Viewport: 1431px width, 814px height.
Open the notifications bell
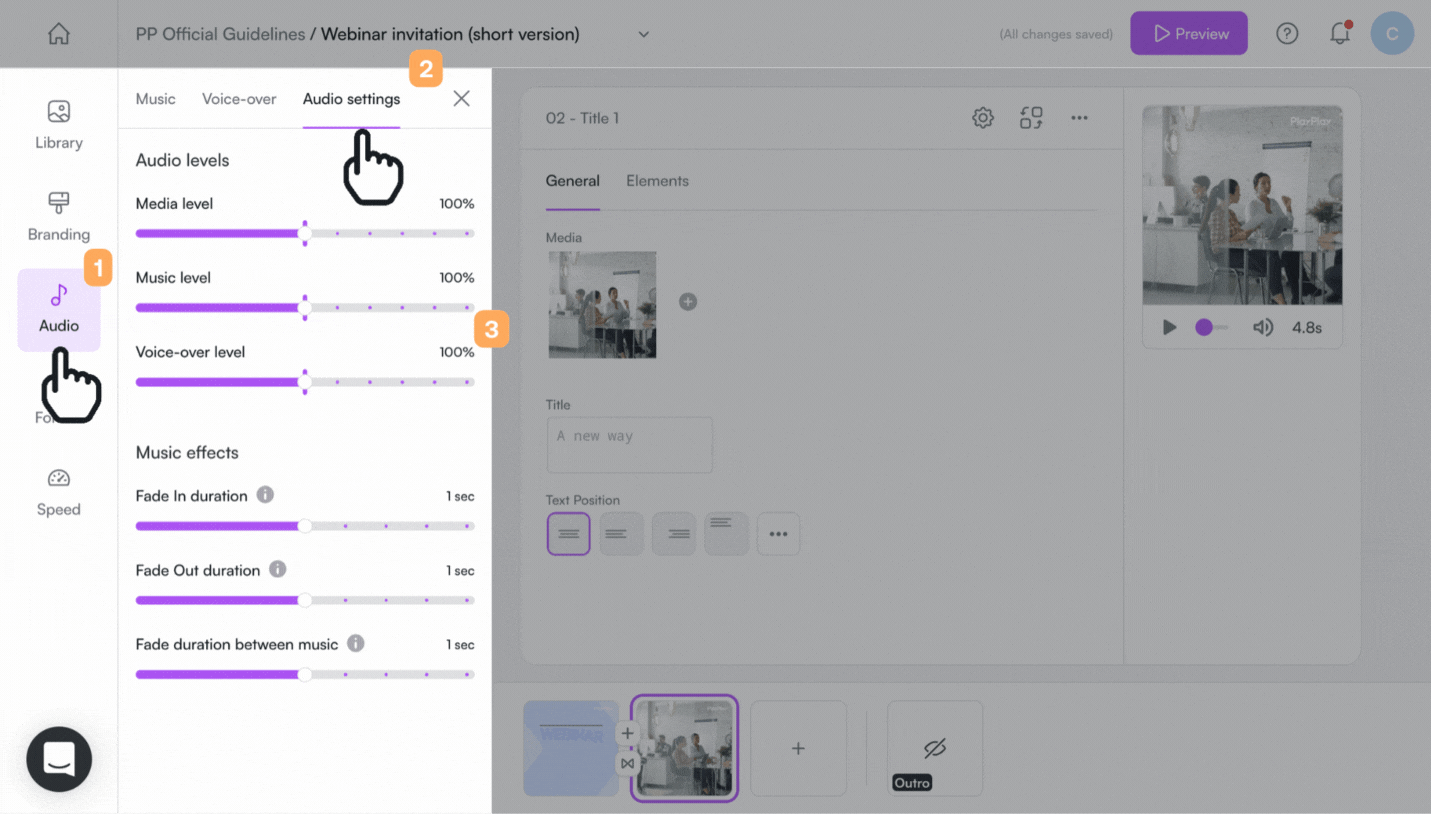[x=1340, y=33]
